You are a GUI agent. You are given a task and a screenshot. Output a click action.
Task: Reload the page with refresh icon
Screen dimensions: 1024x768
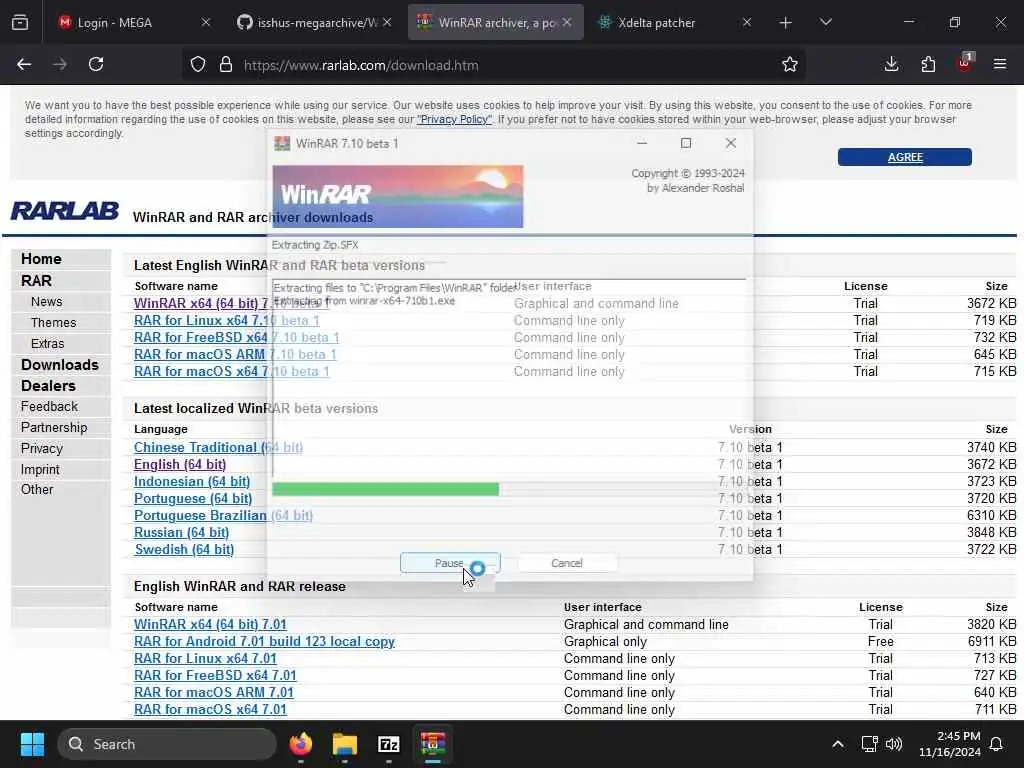pos(96,64)
